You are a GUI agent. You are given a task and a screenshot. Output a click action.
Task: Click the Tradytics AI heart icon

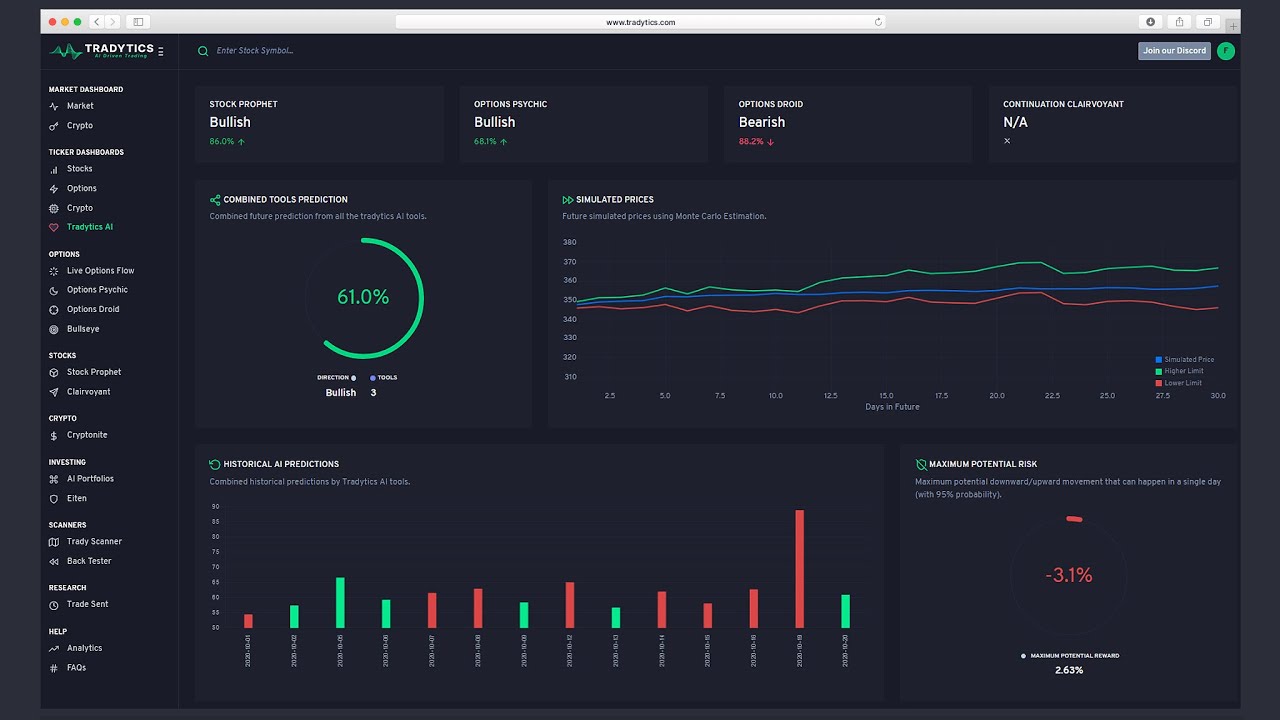pos(54,227)
